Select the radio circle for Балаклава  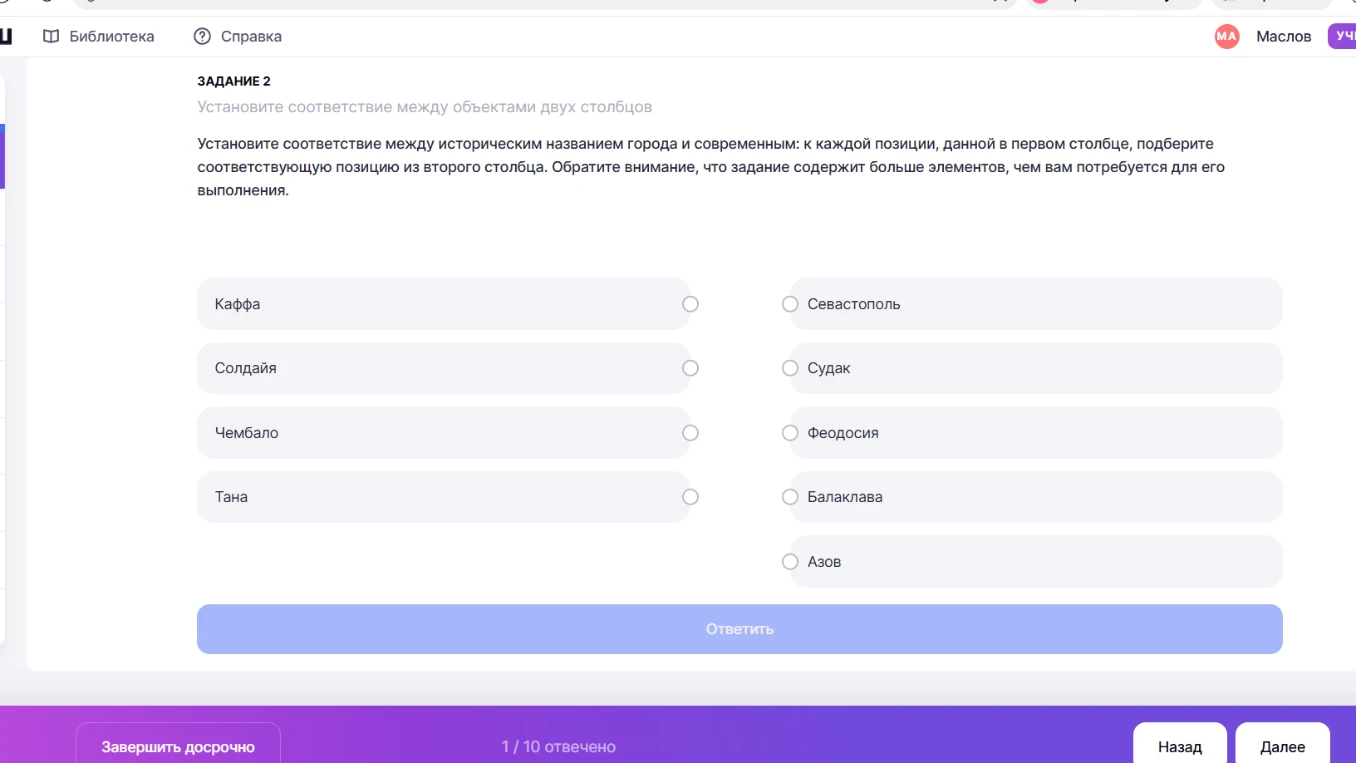790,497
